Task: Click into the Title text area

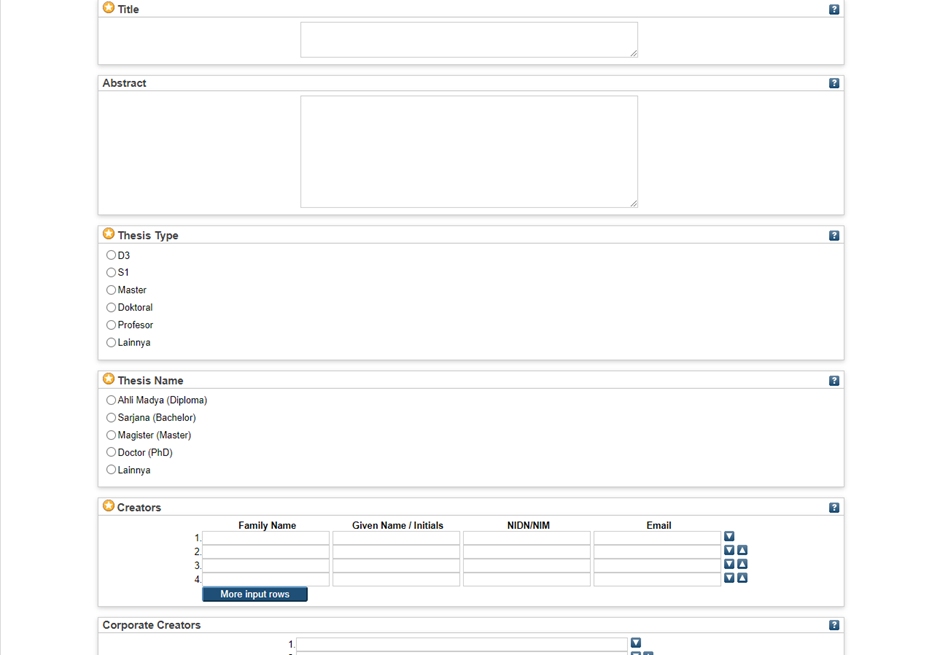Action: click(468, 40)
